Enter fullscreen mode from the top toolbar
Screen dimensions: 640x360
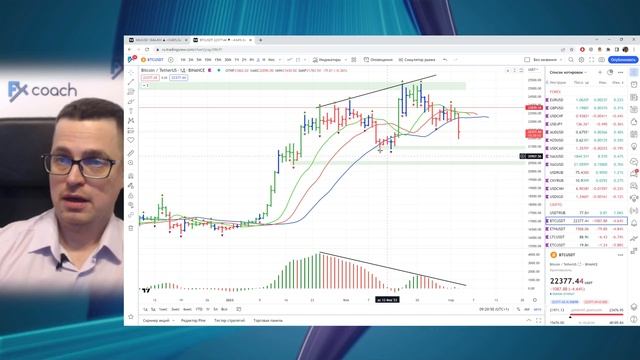pyautogui.click(x=591, y=60)
